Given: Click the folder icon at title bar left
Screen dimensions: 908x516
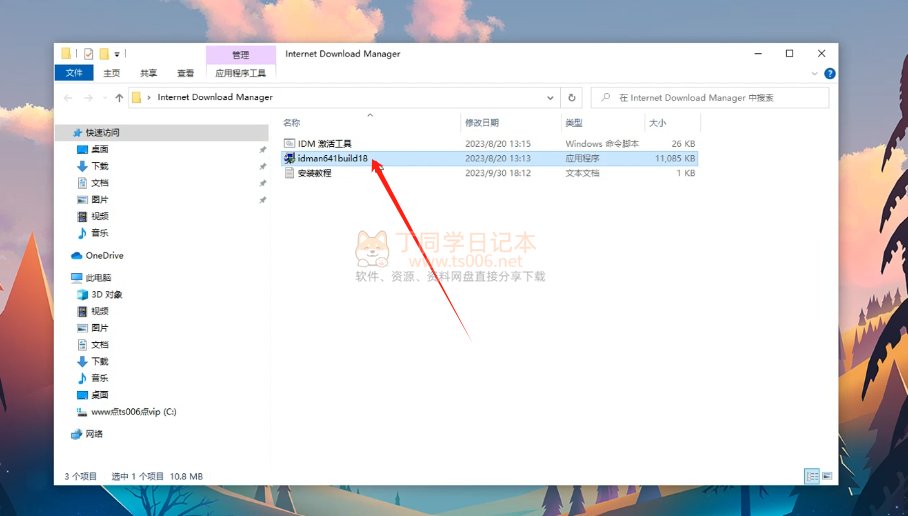Looking at the screenshot, I should [66, 54].
